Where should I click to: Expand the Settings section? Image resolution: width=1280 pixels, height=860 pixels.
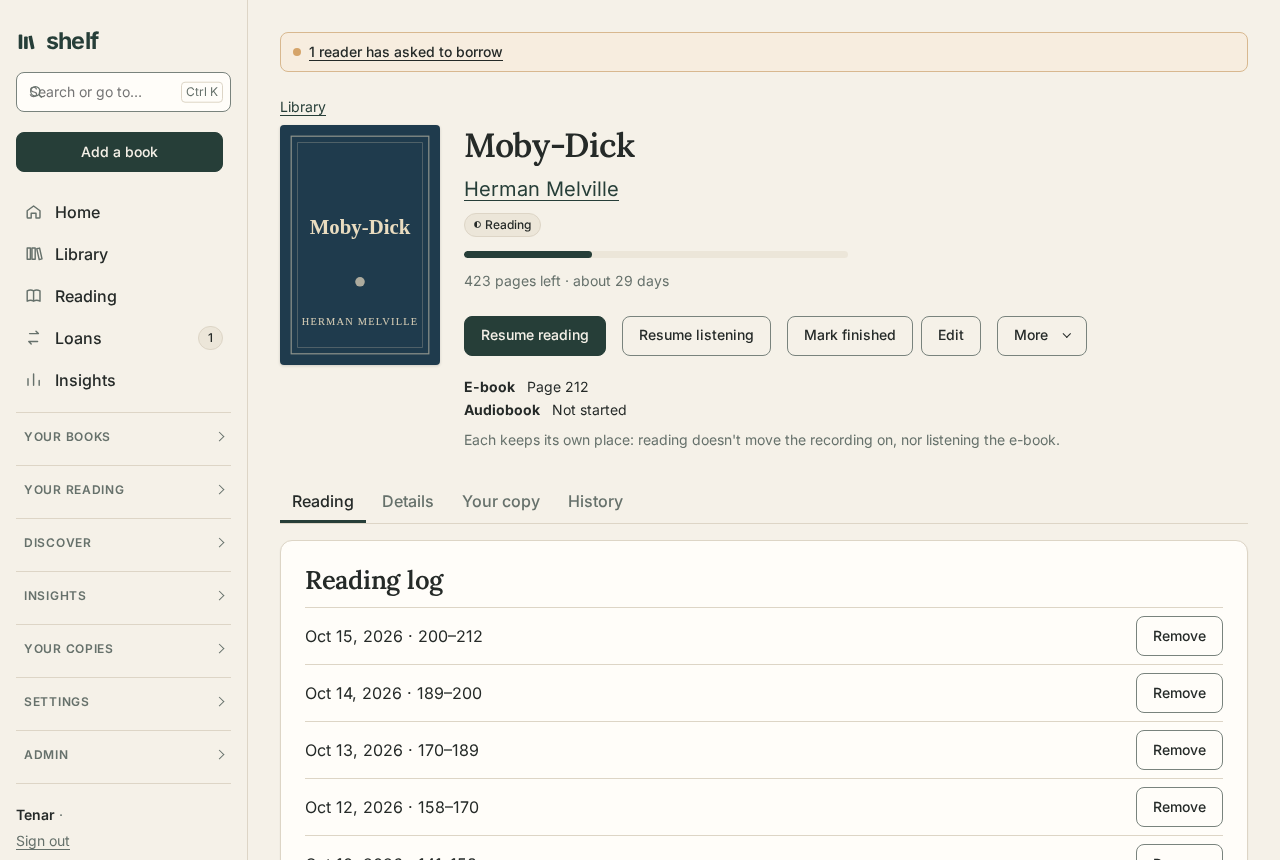[123, 702]
